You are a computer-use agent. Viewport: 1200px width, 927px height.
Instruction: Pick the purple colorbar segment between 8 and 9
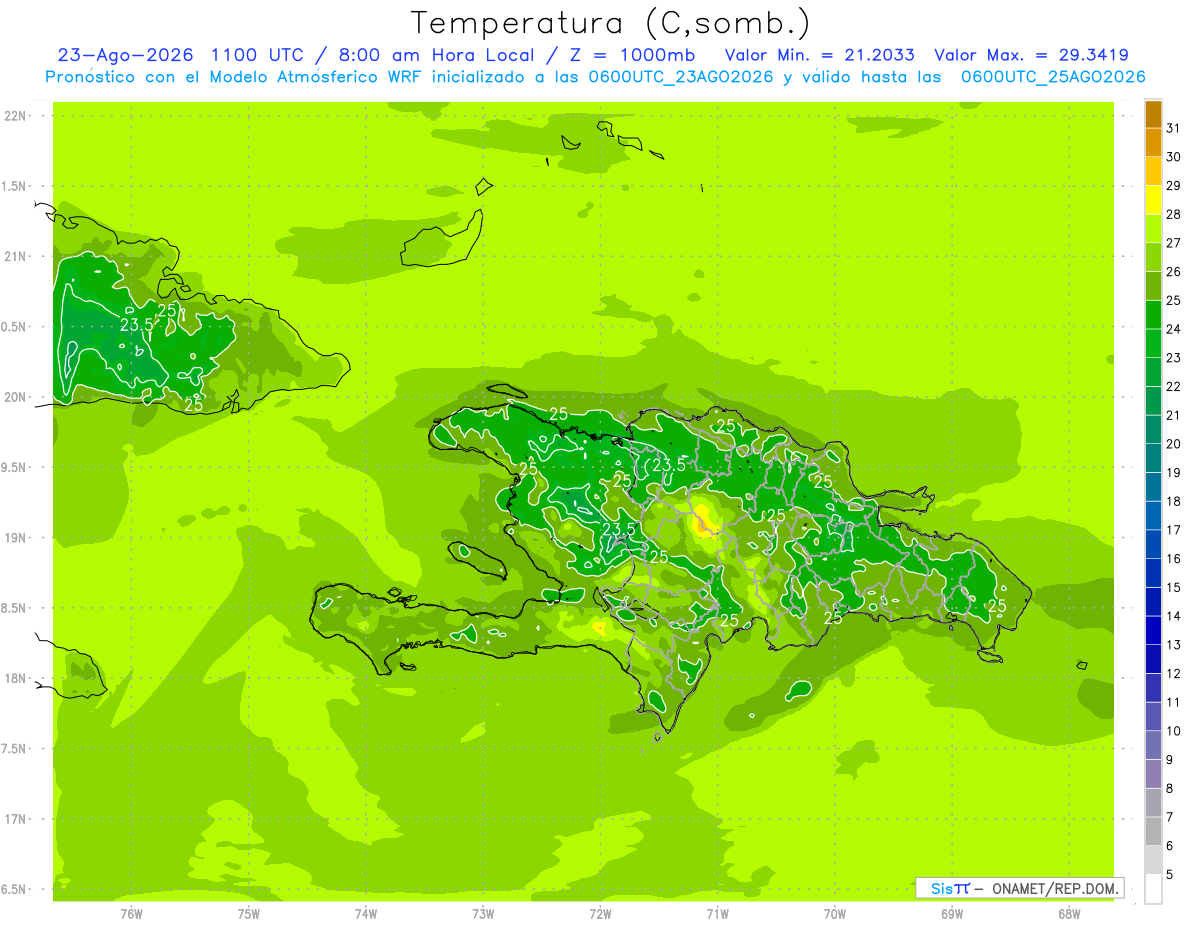(x=1153, y=774)
